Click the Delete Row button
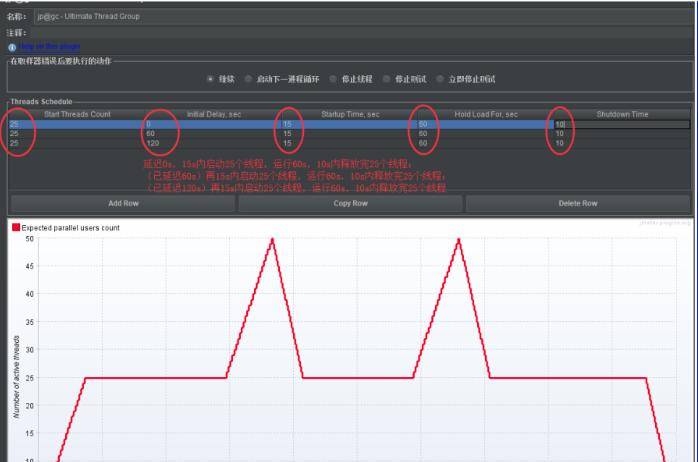Viewport: 698px width, 462px height. [x=578, y=203]
